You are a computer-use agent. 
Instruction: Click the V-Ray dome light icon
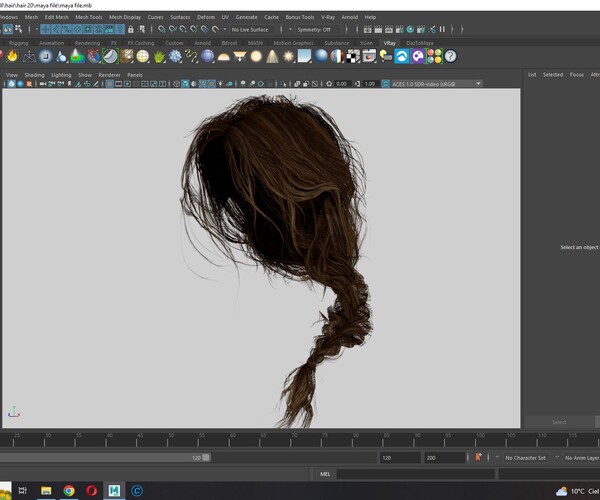point(223,57)
